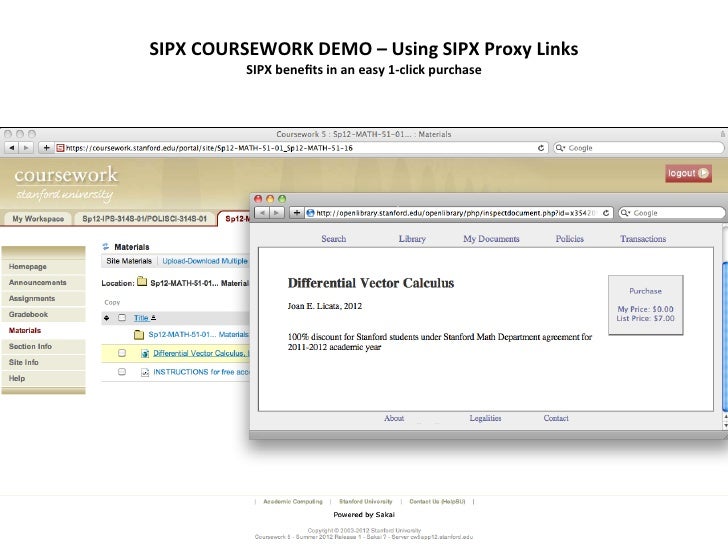
Task: Open the Policies link
Action: tap(570, 239)
